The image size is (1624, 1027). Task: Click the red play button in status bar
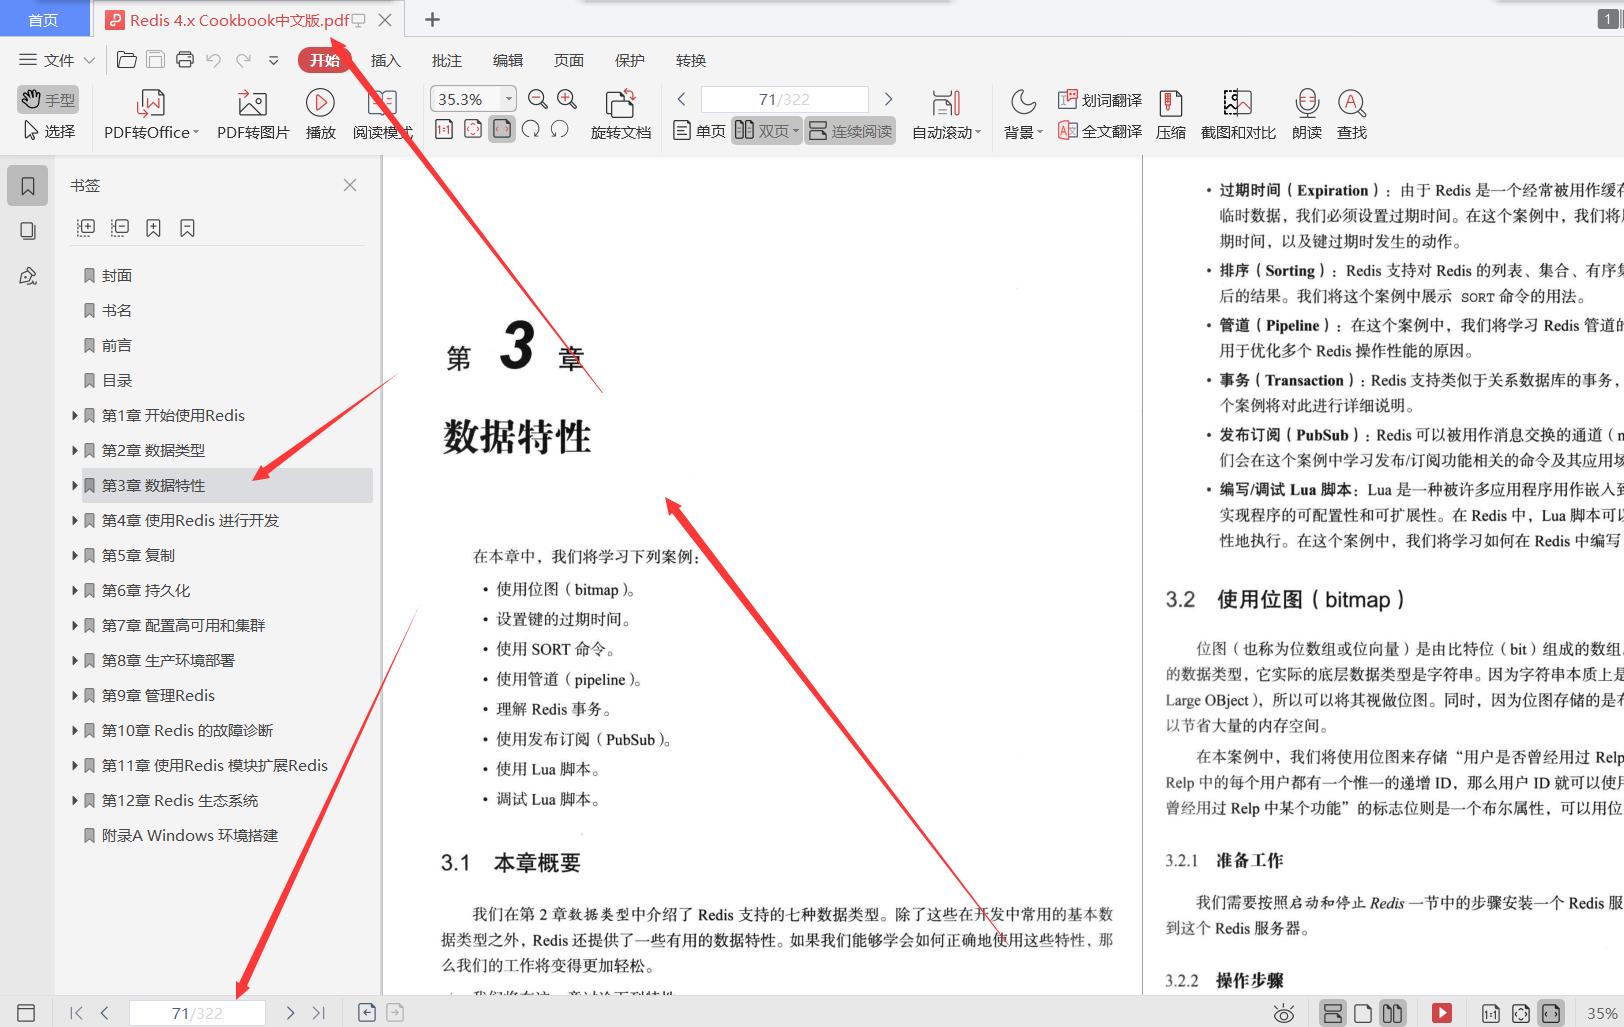point(1441,1013)
